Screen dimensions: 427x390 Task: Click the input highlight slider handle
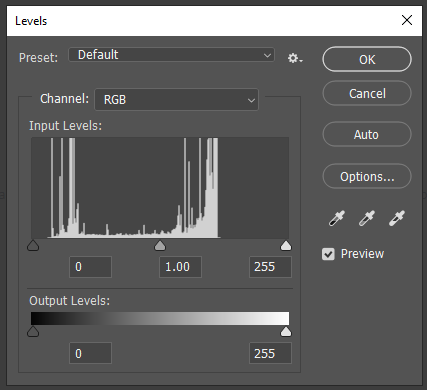tap(286, 246)
